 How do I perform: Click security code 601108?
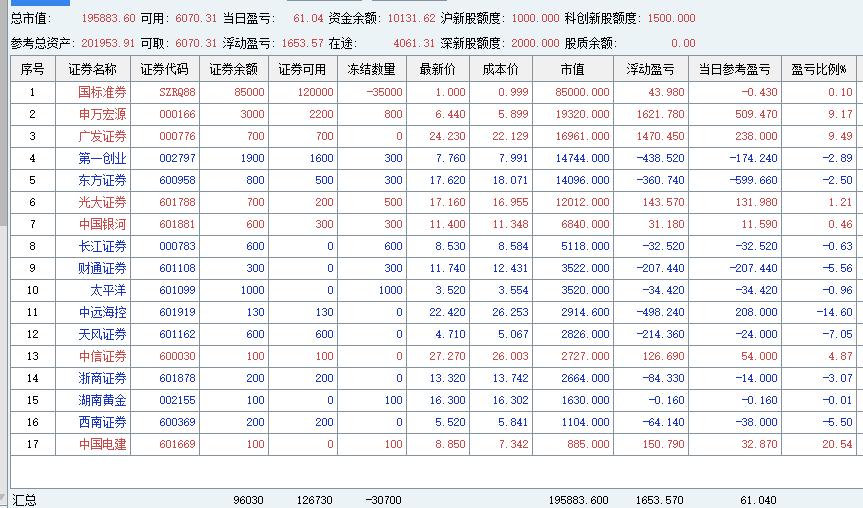coord(177,269)
